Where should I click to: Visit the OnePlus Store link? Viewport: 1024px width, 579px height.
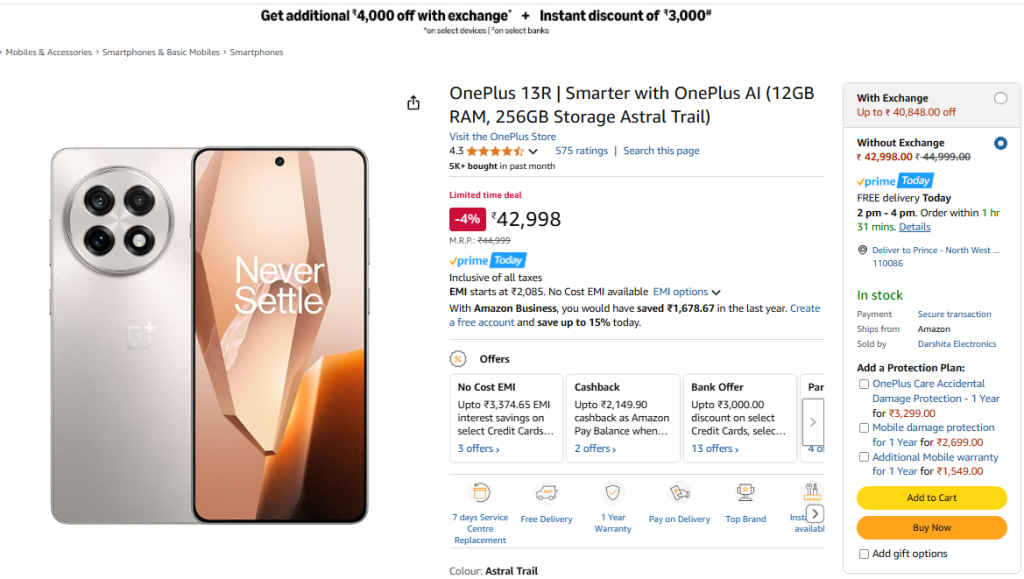(502, 136)
